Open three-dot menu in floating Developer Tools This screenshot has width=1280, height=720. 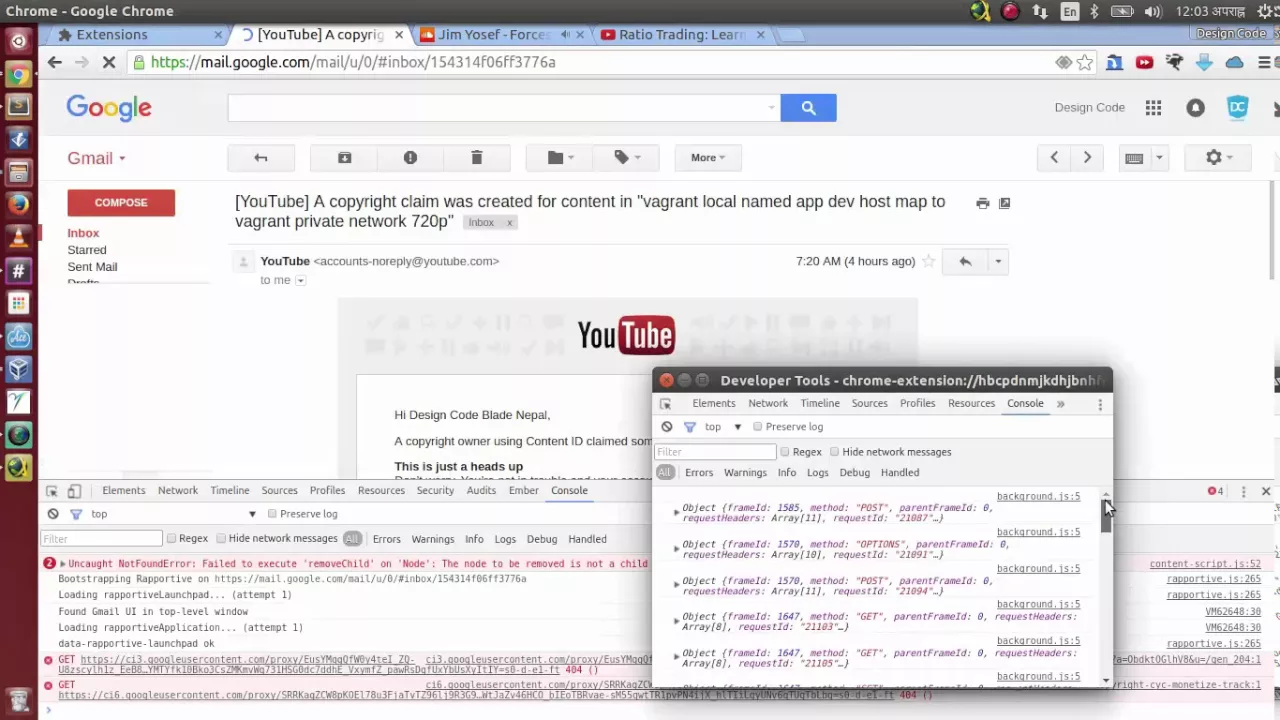coord(1100,404)
